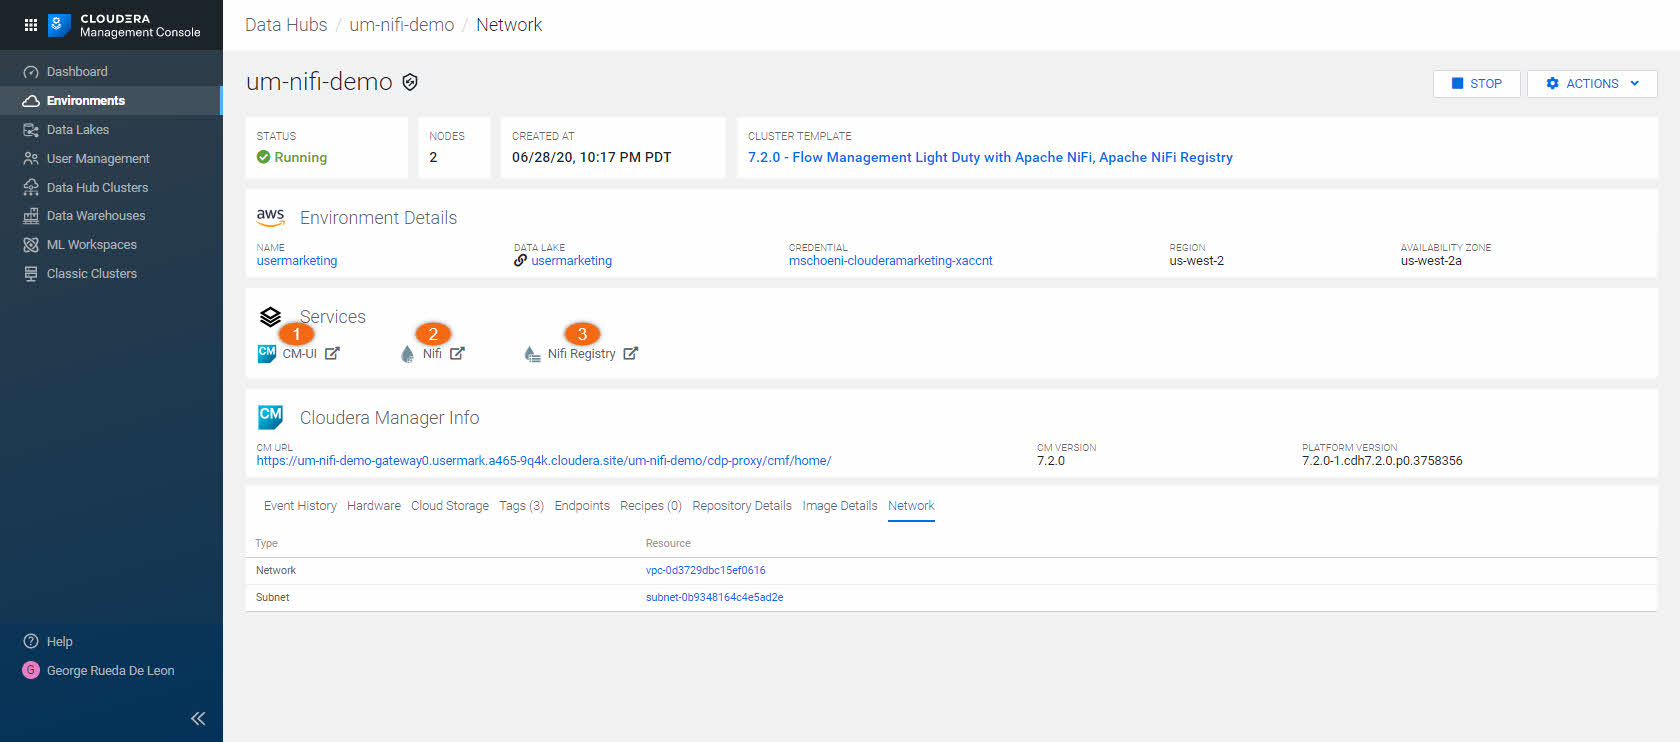Collapse the sidebar with double chevron
Image resolution: width=1680 pixels, height=742 pixels.
[198, 718]
